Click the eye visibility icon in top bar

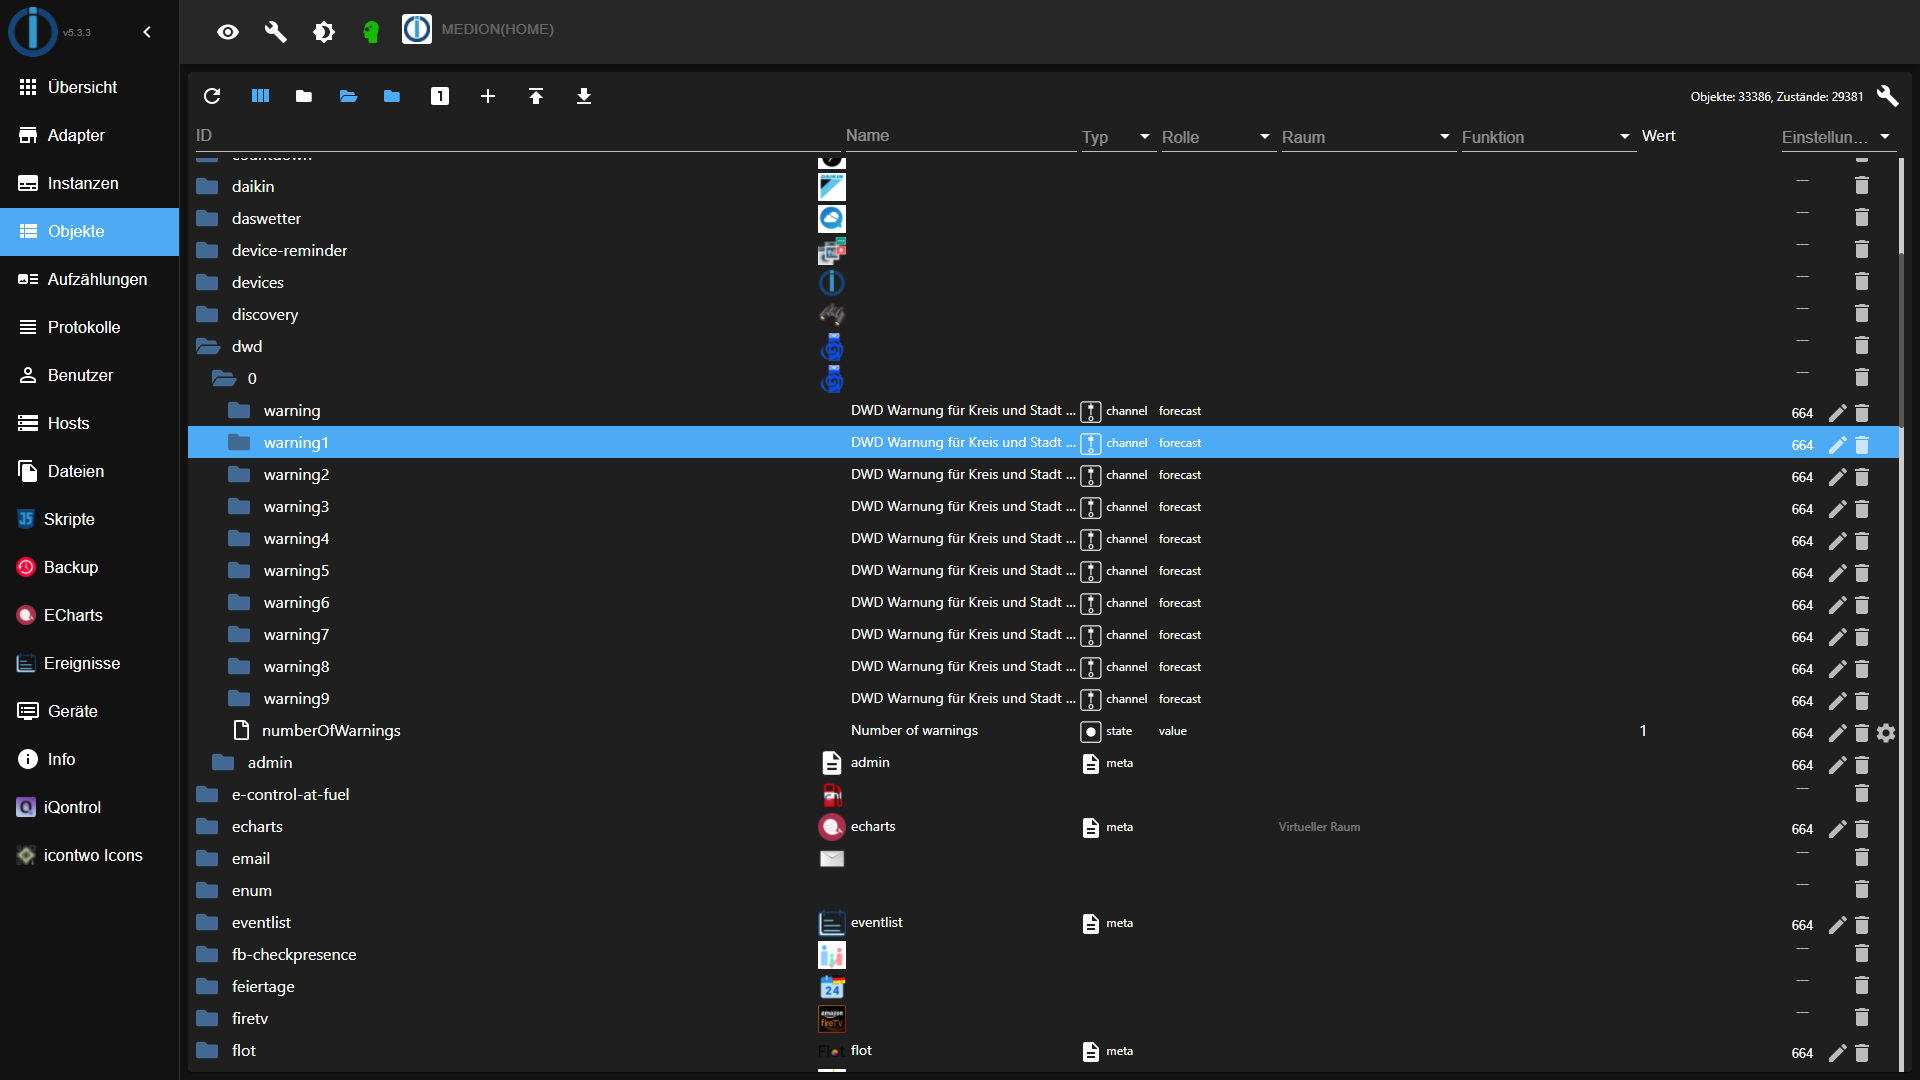(x=228, y=32)
